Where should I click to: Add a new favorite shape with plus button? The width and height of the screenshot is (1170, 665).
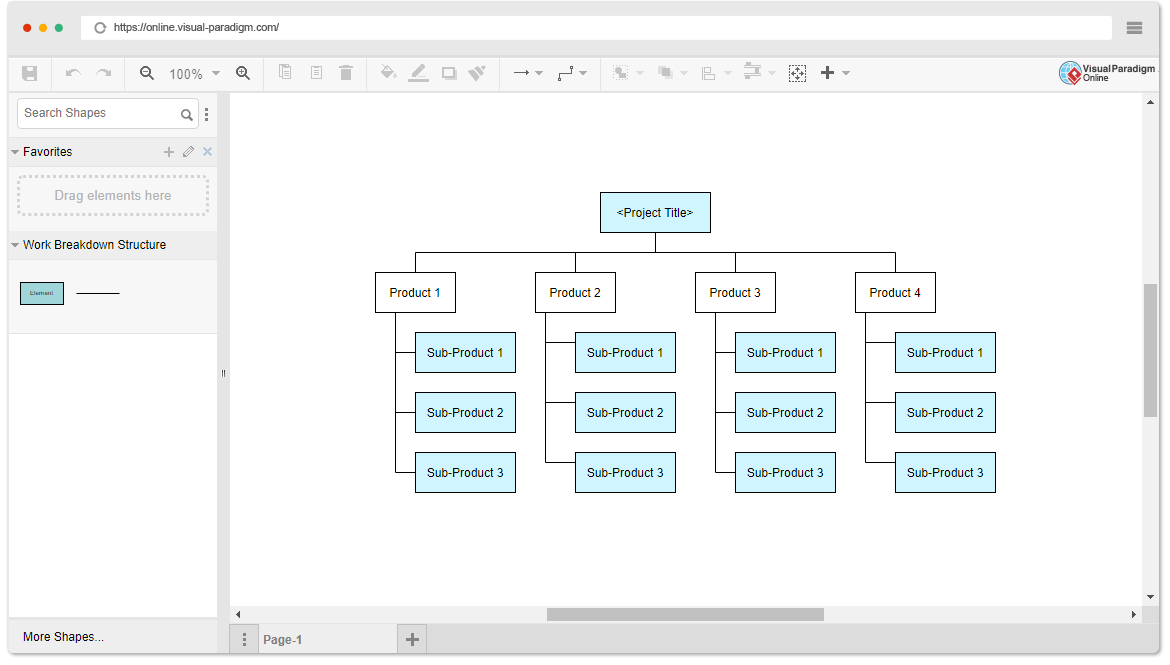[168, 151]
